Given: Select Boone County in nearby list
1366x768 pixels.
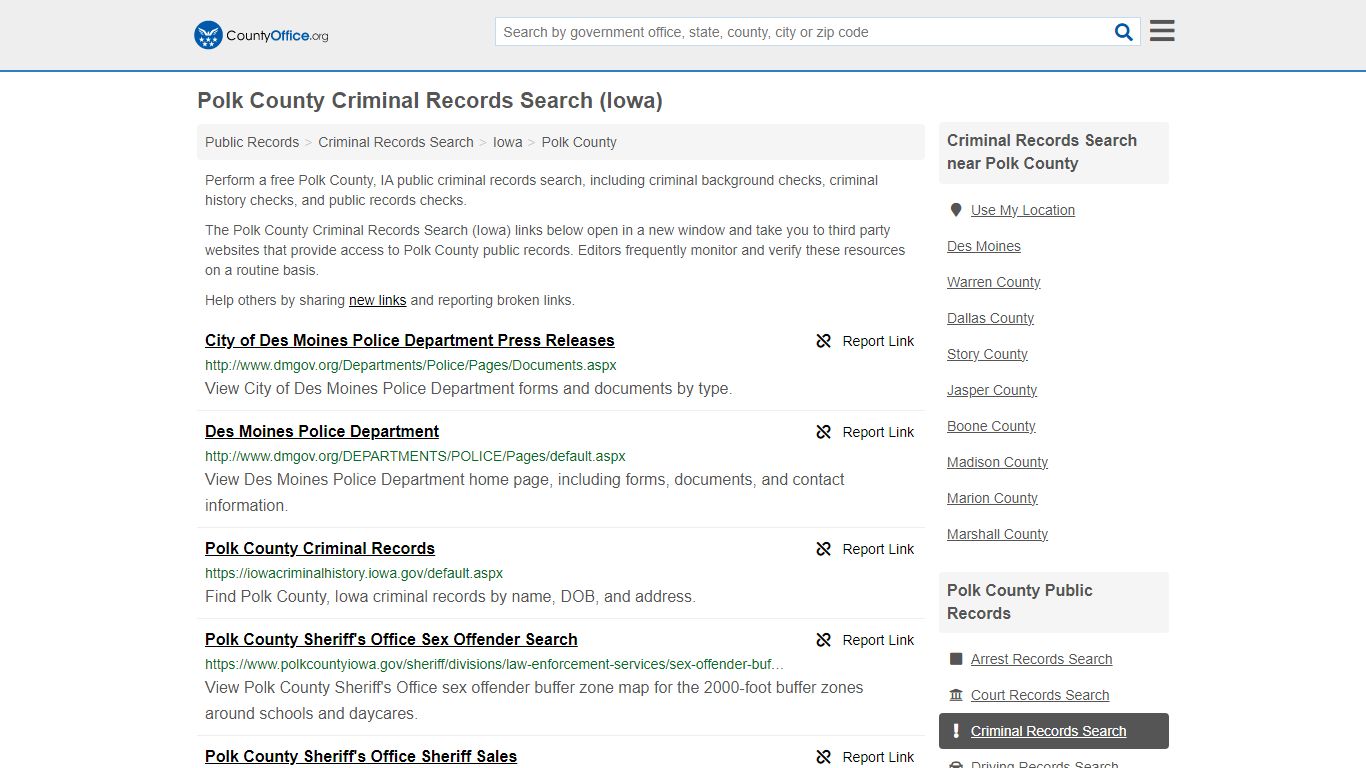Looking at the screenshot, I should [991, 426].
